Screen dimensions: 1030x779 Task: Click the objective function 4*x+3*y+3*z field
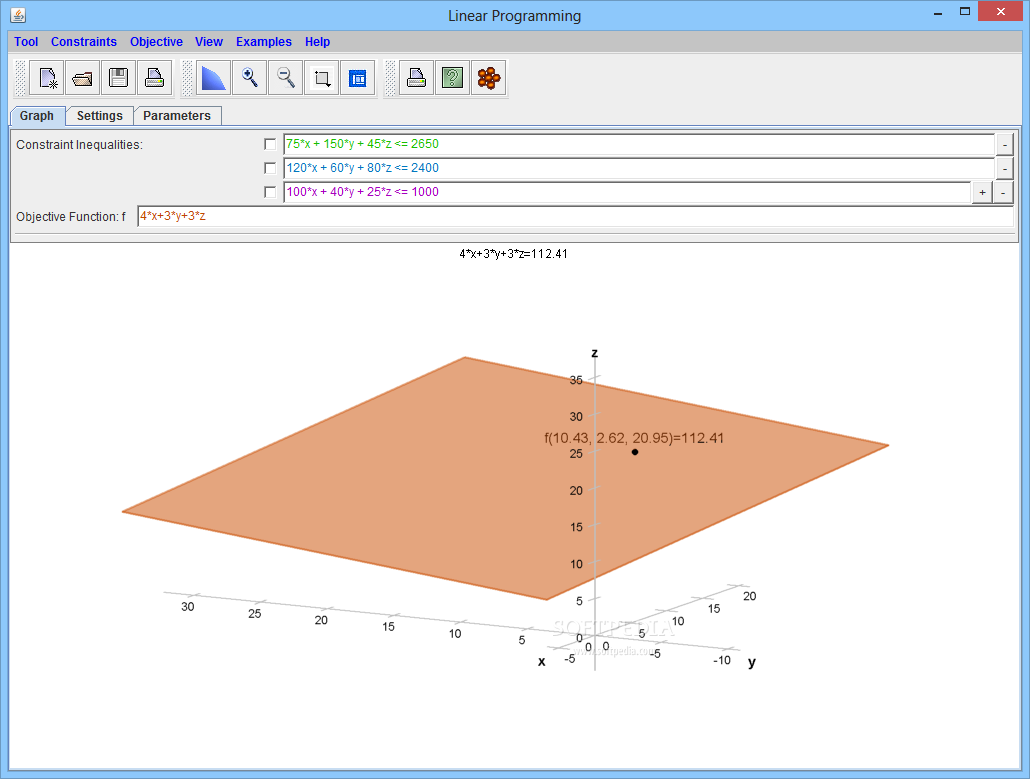coord(575,216)
